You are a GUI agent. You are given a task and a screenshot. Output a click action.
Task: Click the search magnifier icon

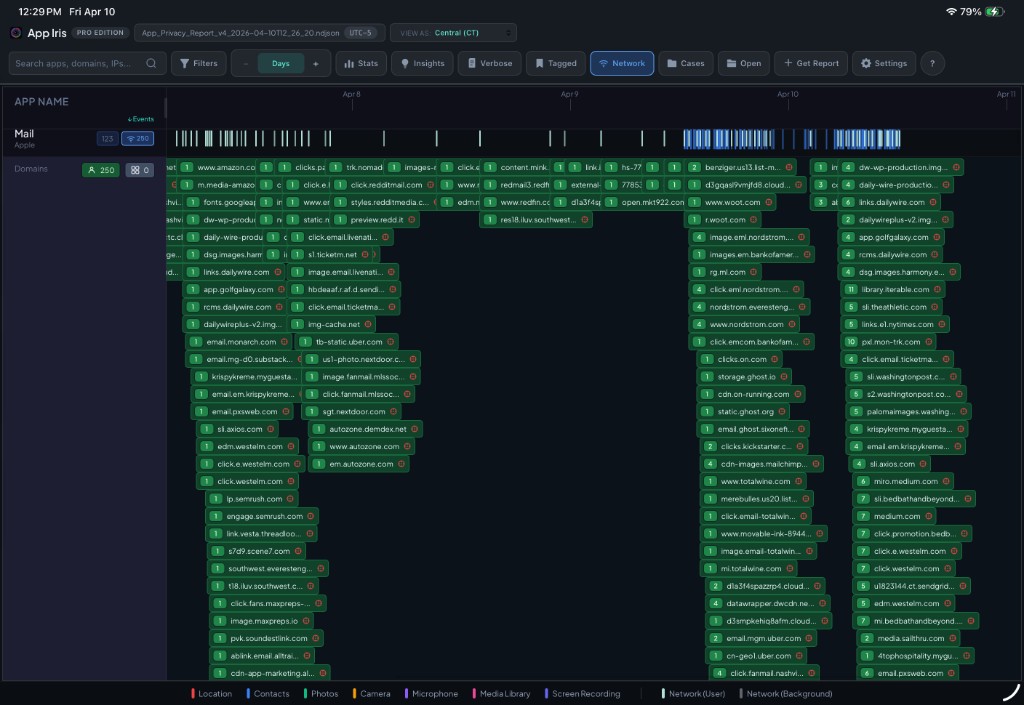[152, 63]
